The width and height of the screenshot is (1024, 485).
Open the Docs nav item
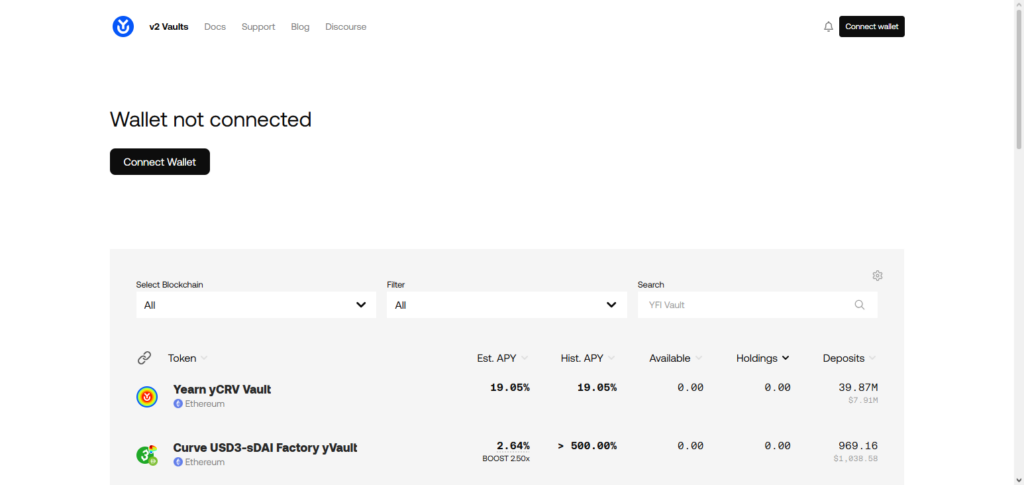(x=215, y=27)
